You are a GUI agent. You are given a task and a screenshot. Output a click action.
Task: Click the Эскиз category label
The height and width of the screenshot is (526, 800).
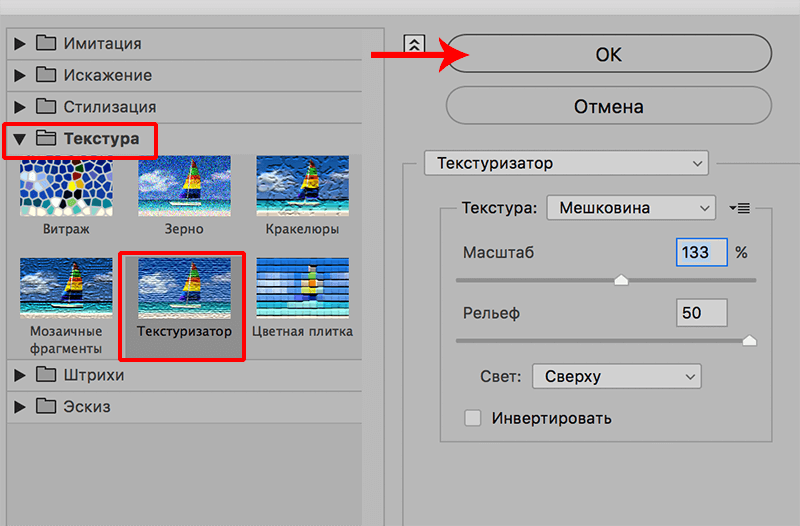(87, 407)
